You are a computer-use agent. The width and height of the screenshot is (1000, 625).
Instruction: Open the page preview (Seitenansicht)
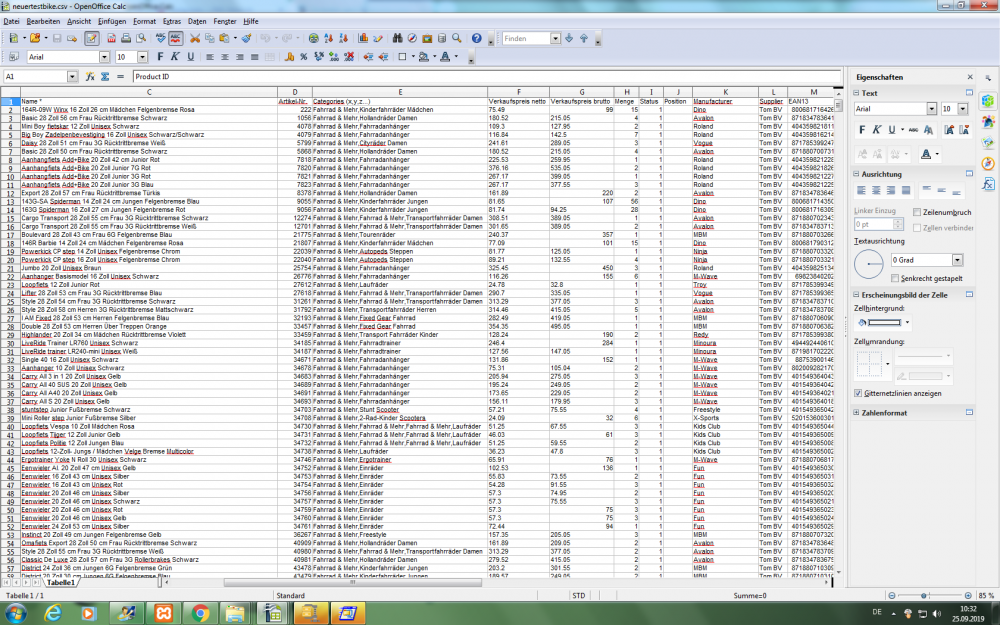[x=140, y=40]
